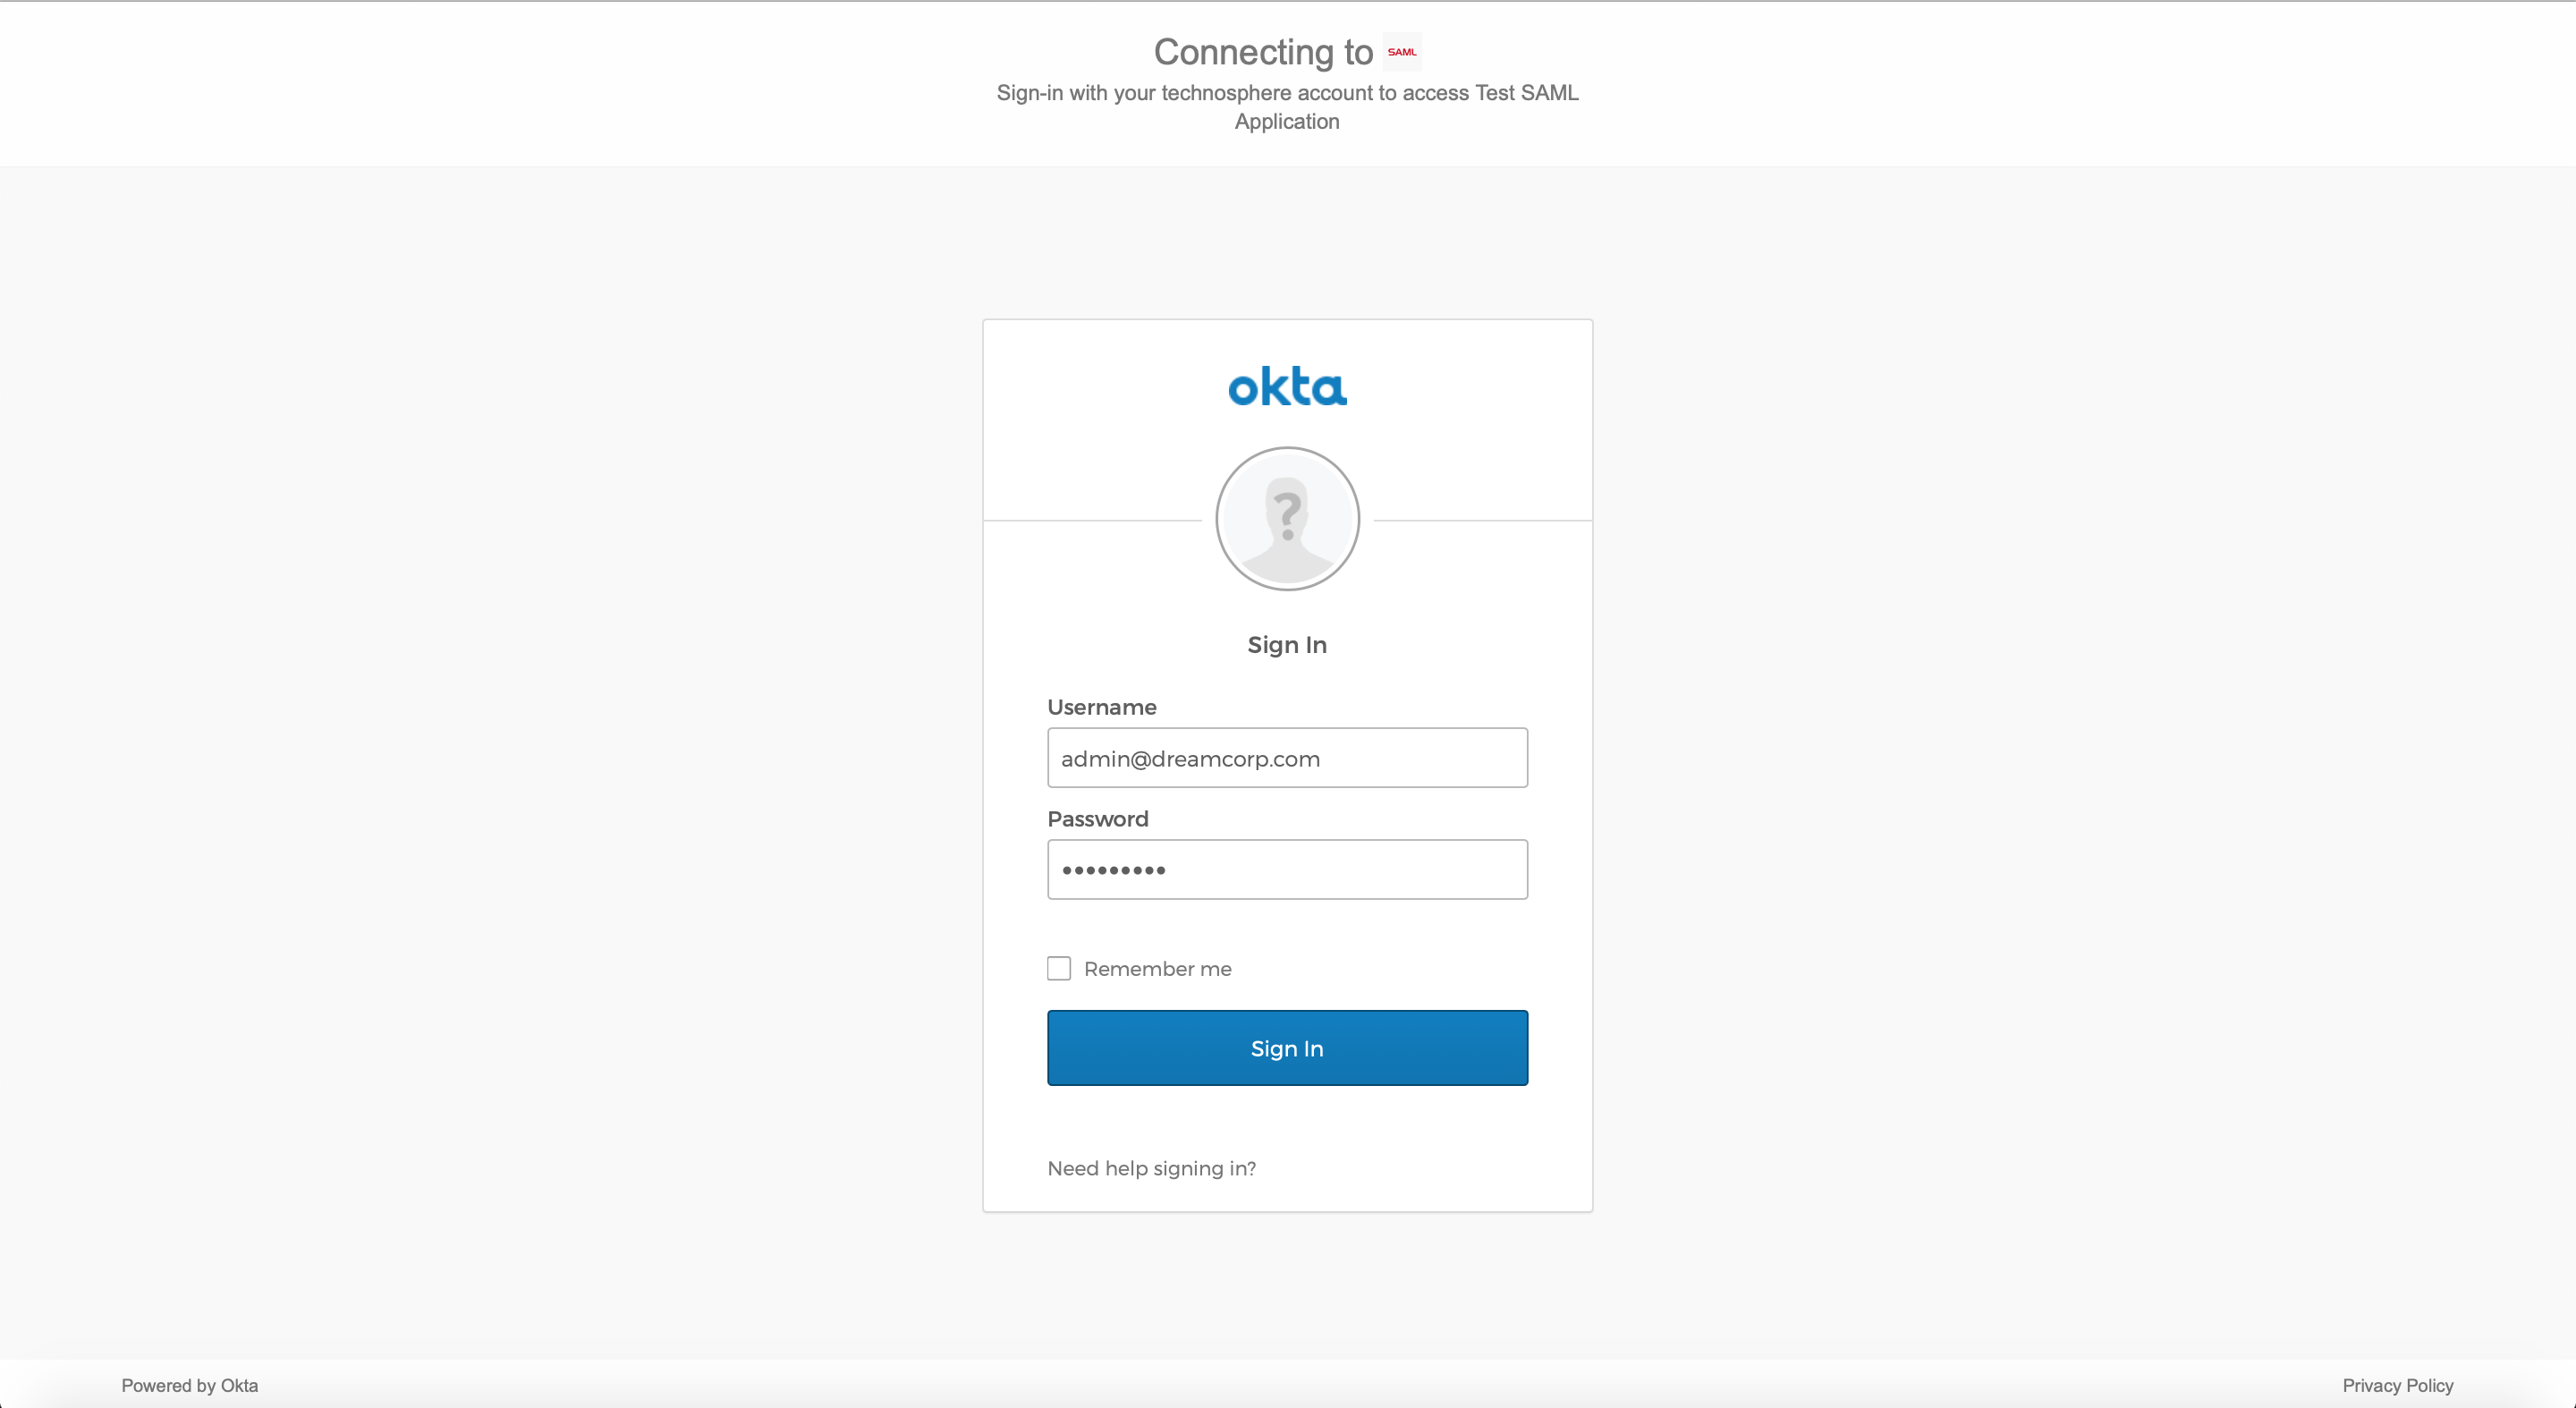
Task: Click the red SAML application icon
Action: click(x=1402, y=52)
